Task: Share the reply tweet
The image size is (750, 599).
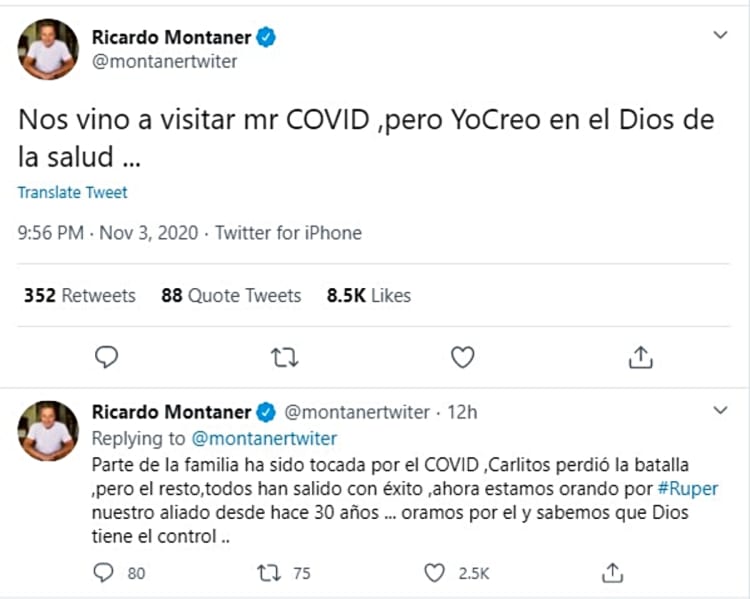Action: (614, 573)
